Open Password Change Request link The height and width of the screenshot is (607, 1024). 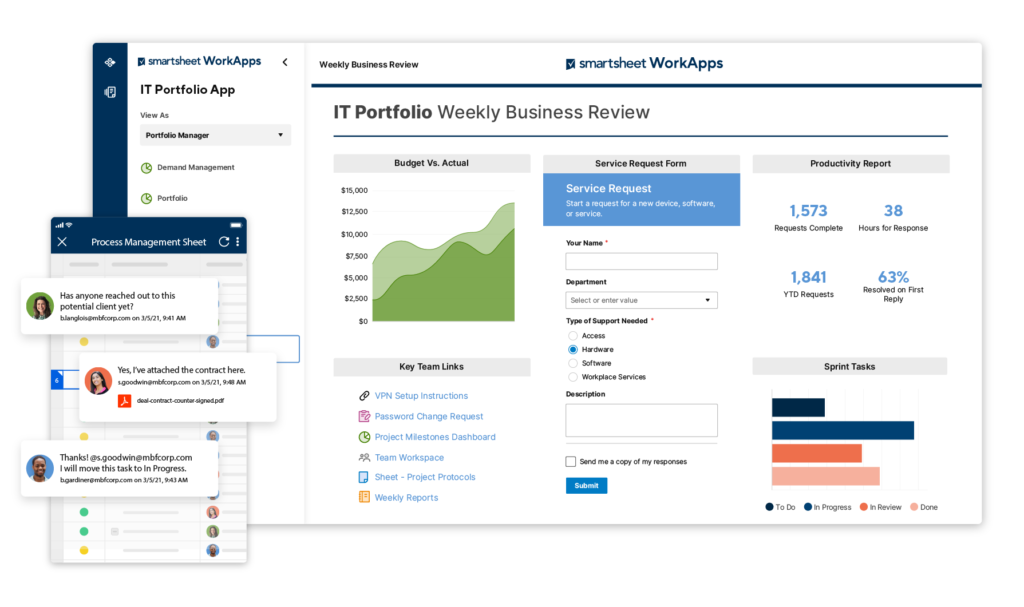[x=429, y=416]
